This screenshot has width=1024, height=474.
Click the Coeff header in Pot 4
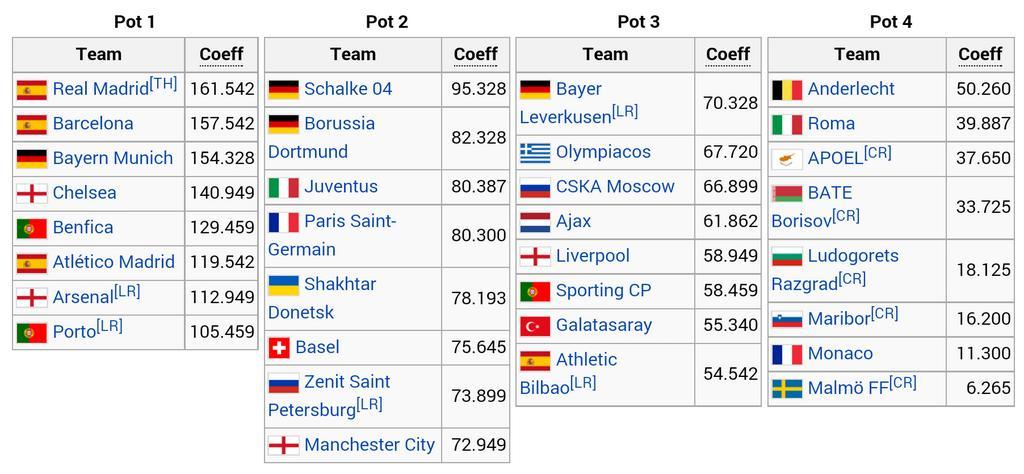[980, 54]
